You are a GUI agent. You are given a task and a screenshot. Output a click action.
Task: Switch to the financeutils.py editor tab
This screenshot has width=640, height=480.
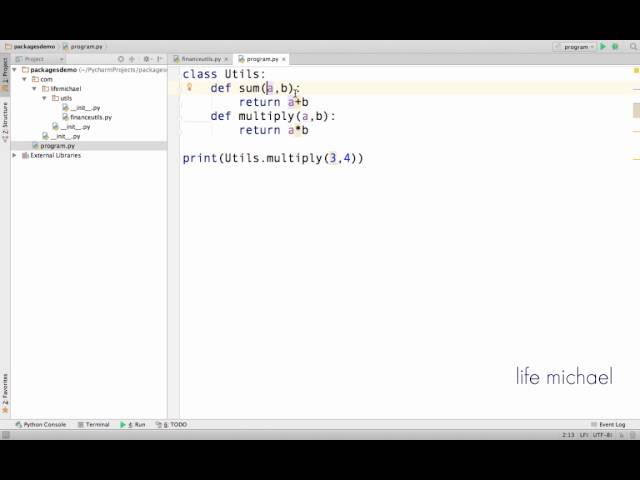point(198,59)
